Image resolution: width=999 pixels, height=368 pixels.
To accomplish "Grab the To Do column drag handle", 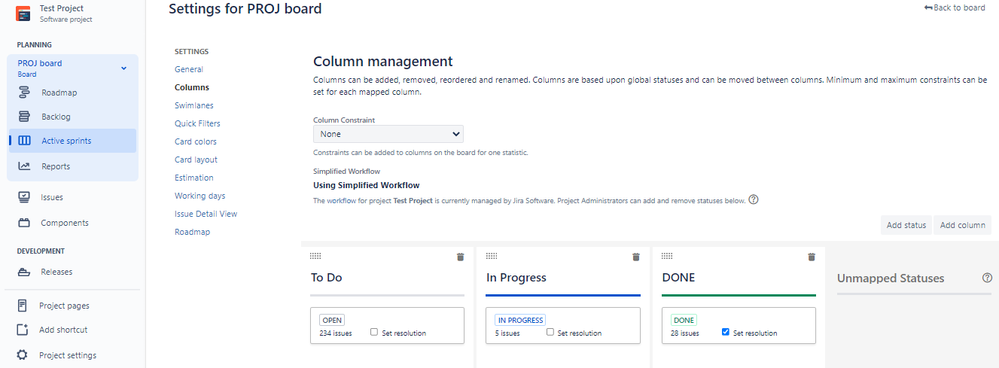I will (x=315, y=256).
